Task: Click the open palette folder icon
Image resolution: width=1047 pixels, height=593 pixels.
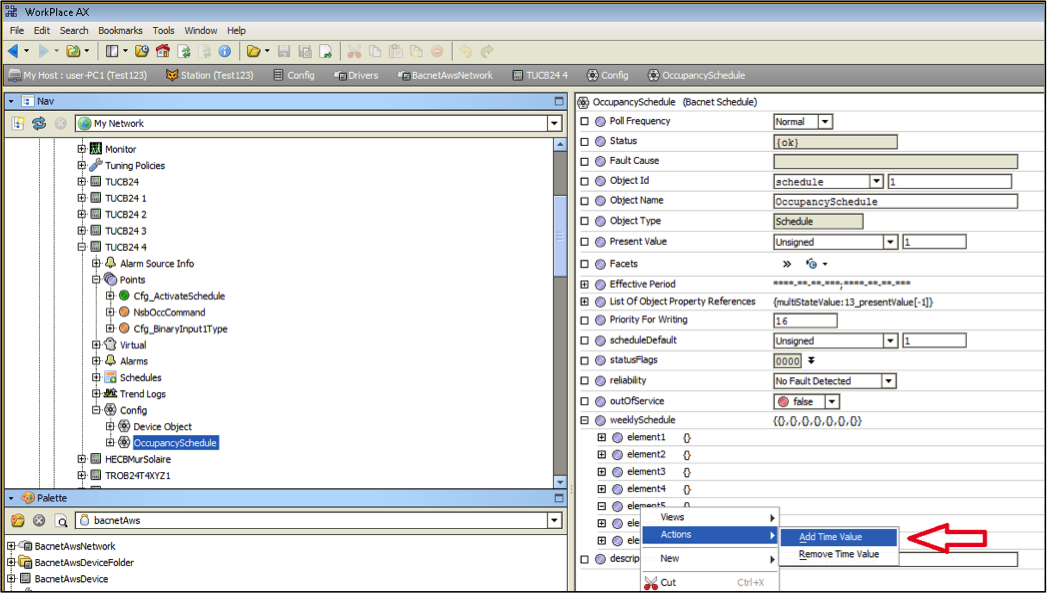Action: click(x=18, y=520)
